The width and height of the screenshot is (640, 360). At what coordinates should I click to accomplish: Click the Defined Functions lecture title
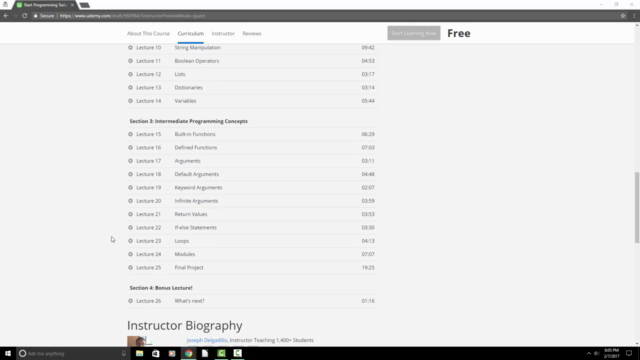[196, 147]
